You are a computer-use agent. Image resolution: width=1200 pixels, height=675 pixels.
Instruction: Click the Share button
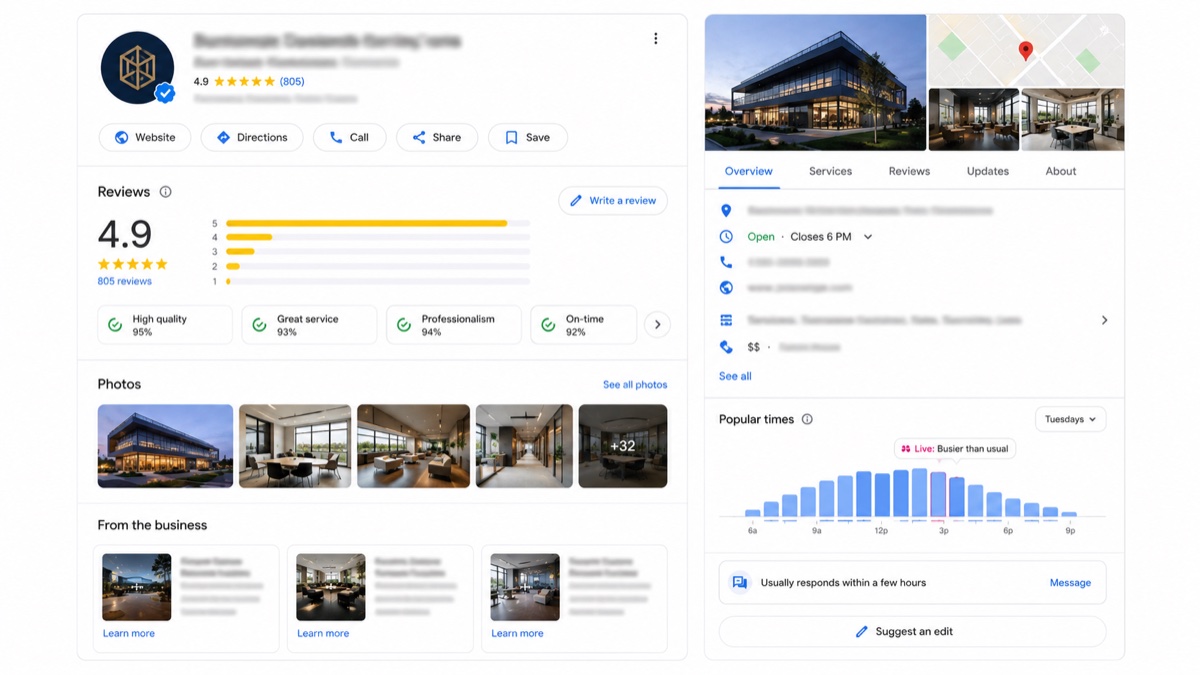[436, 138]
